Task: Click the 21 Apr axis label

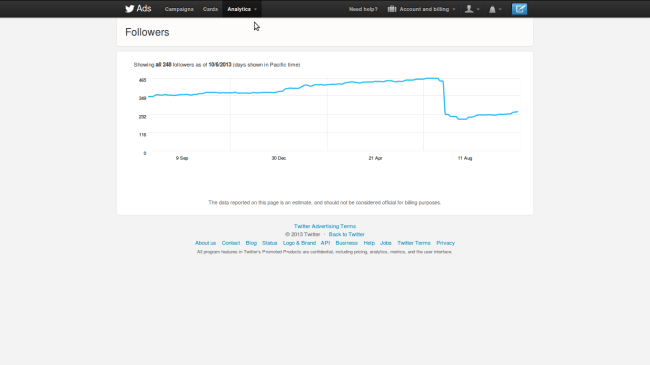Action: [x=375, y=158]
